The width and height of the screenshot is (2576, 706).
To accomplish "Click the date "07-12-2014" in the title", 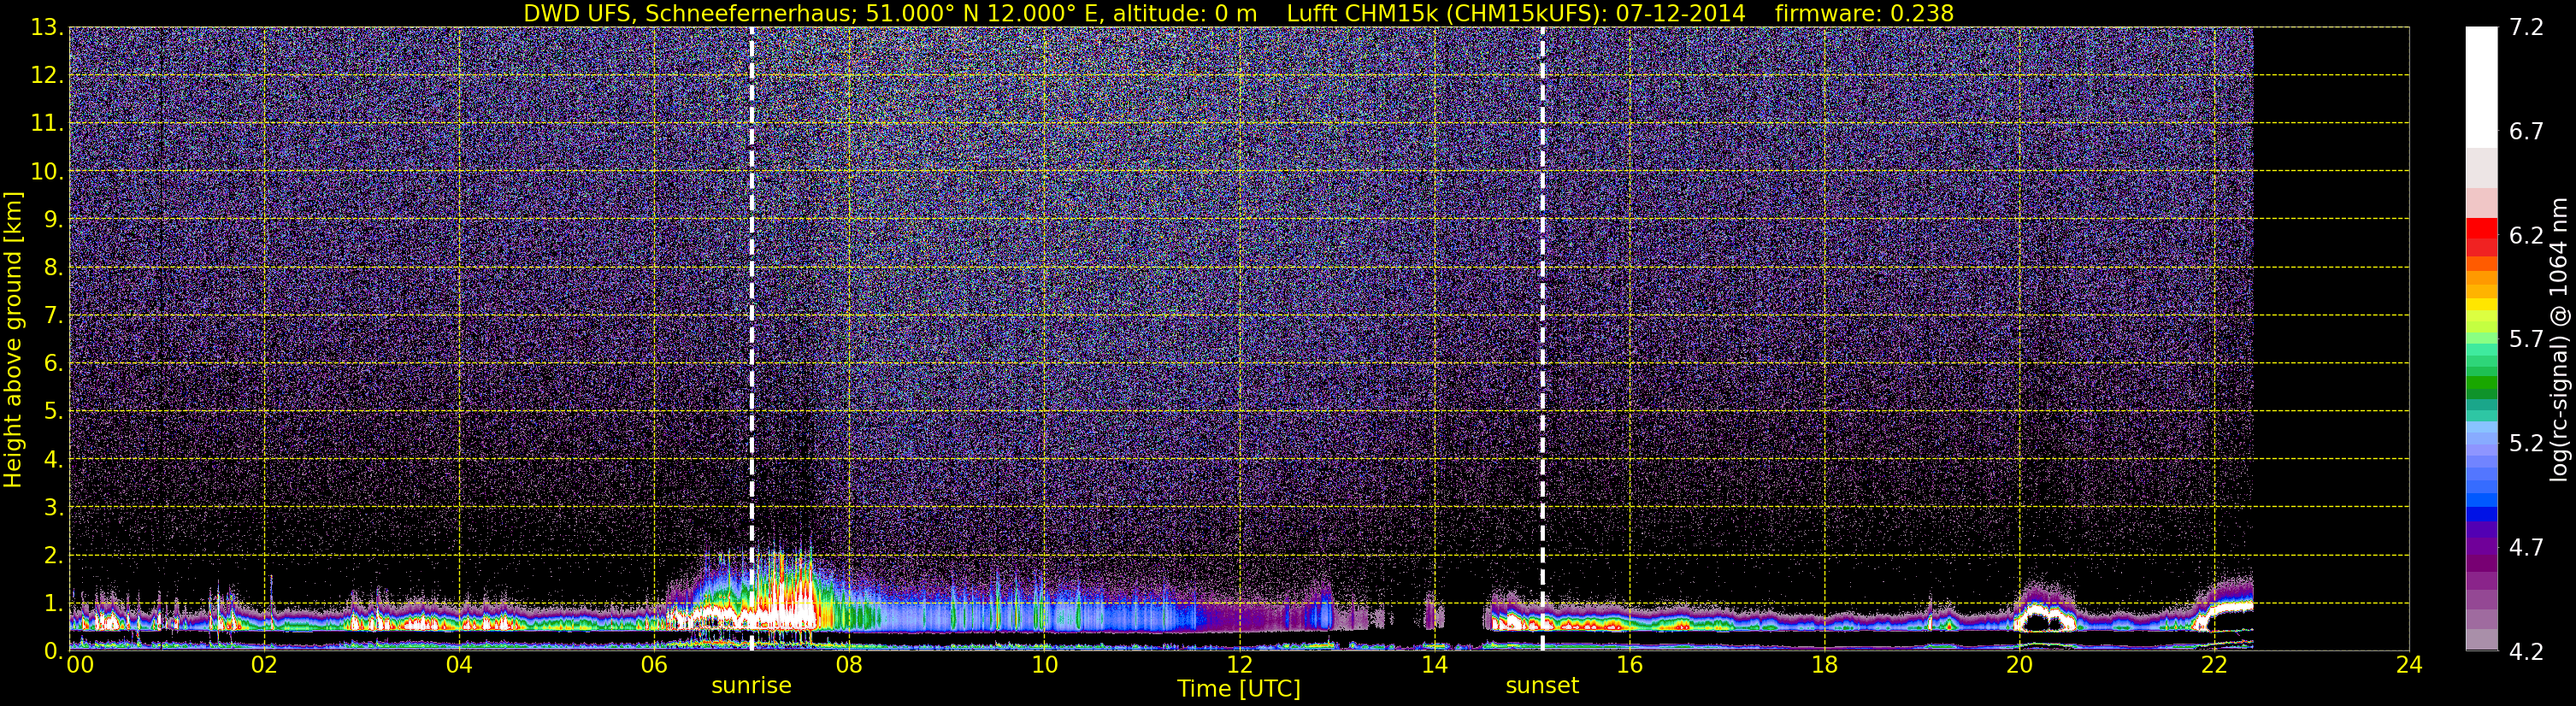I will coord(1681,13).
